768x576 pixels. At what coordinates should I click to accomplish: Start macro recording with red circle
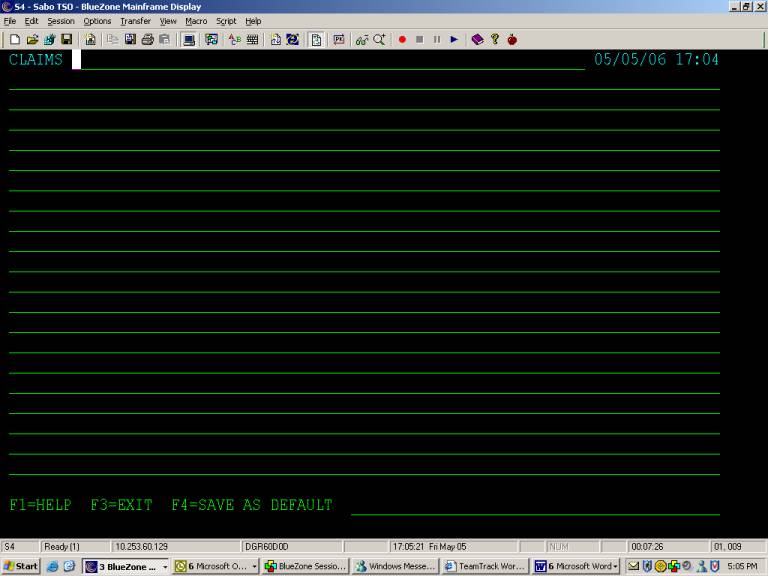[402, 40]
